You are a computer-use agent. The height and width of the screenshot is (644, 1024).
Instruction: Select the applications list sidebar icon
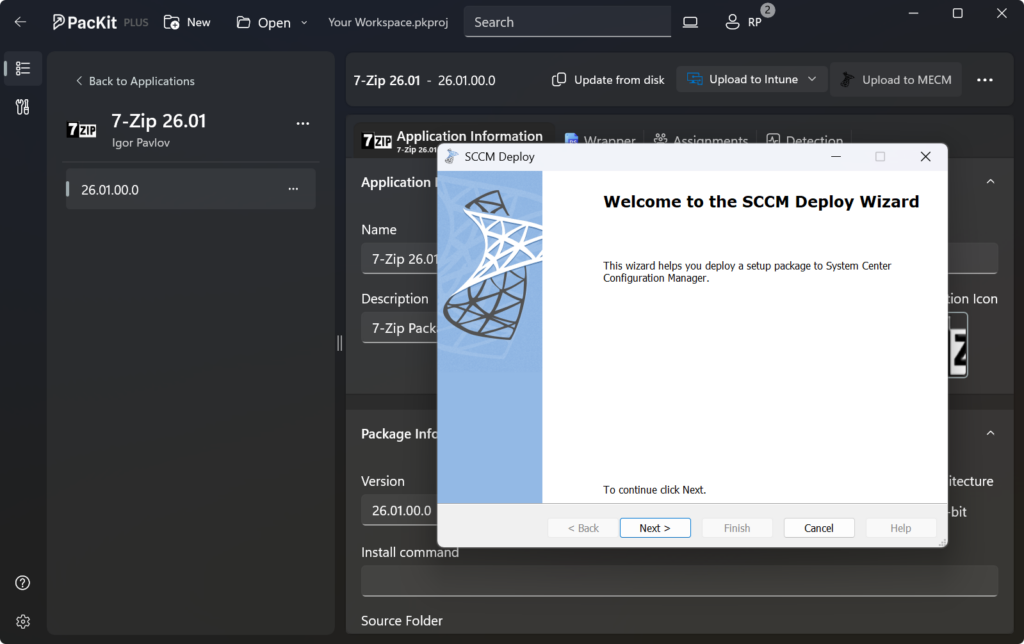[x=23, y=68]
